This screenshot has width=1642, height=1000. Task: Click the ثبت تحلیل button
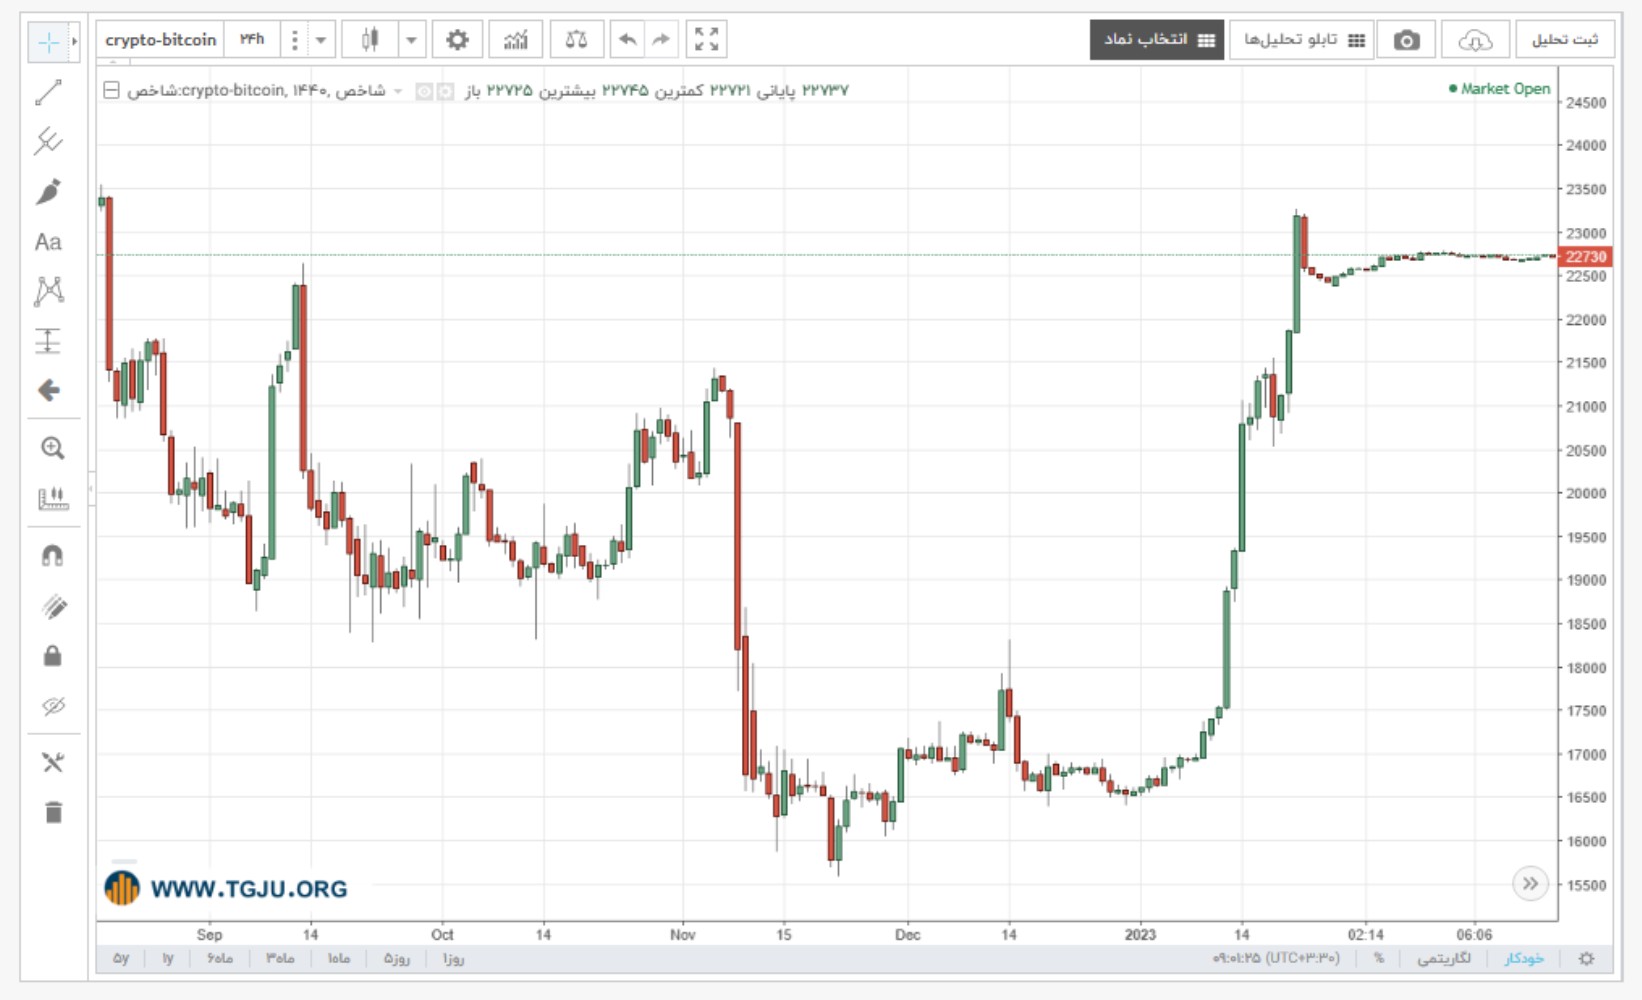pos(1565,40)
